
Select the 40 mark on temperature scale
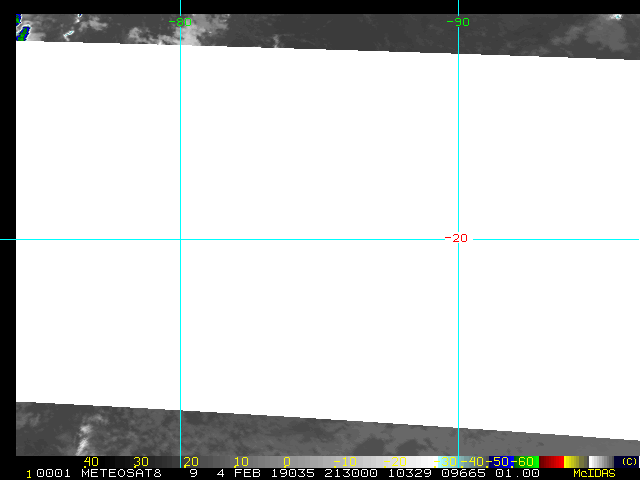coord(91,461)
